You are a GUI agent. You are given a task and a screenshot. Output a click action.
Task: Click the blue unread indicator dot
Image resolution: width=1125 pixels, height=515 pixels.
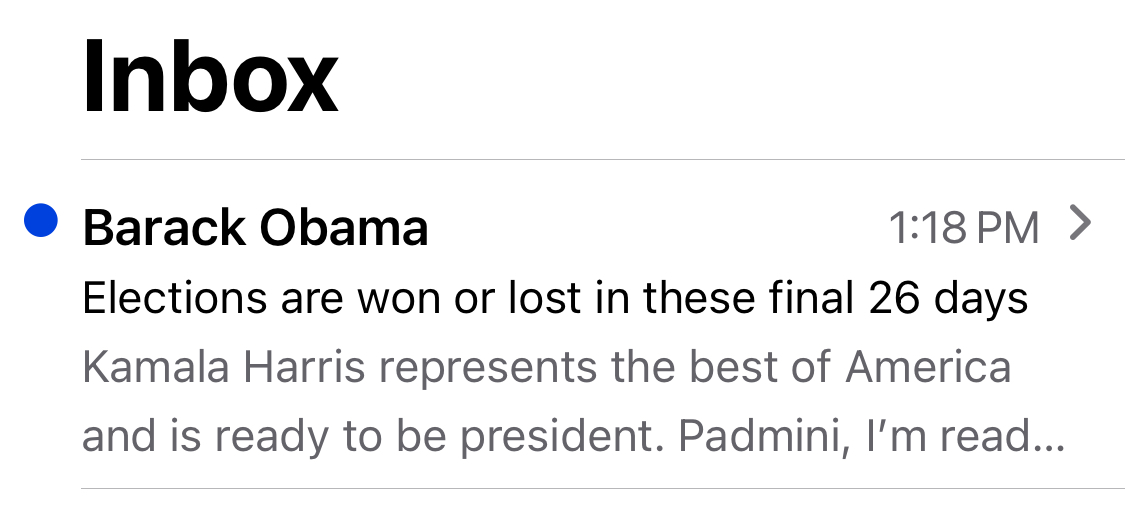pos(40,221)
